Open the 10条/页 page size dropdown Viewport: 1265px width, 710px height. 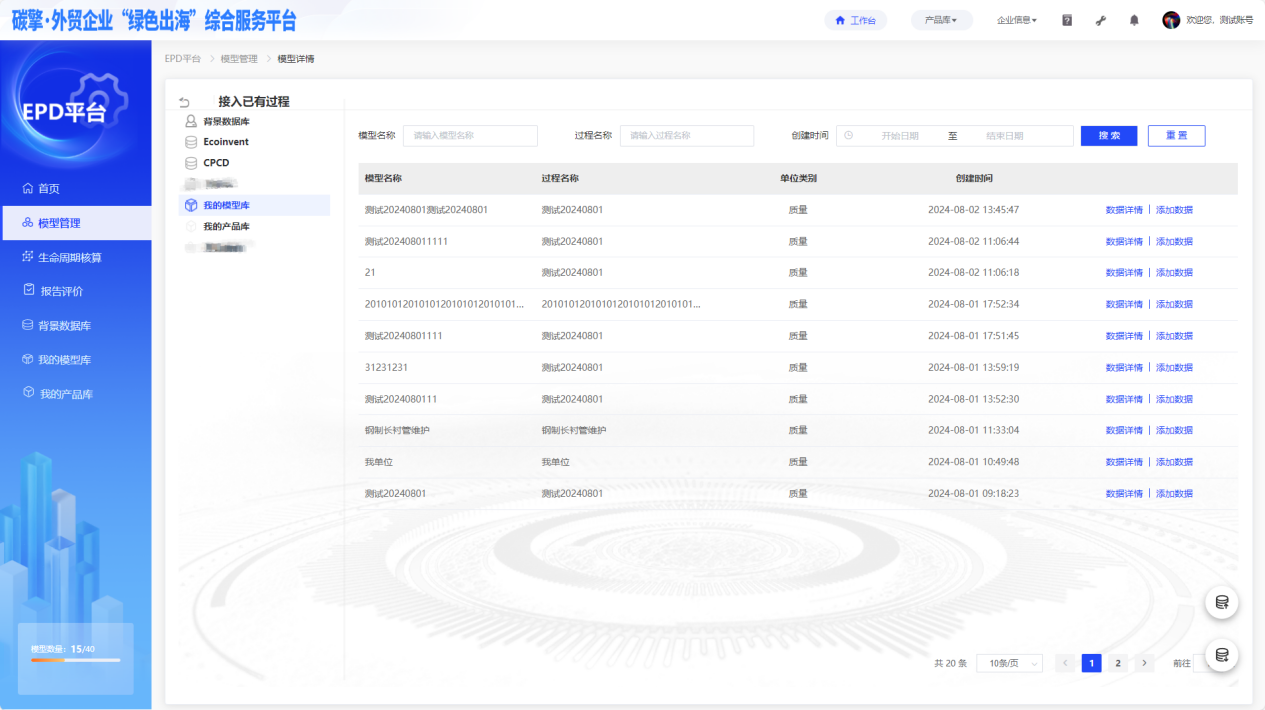(1009, 663)
